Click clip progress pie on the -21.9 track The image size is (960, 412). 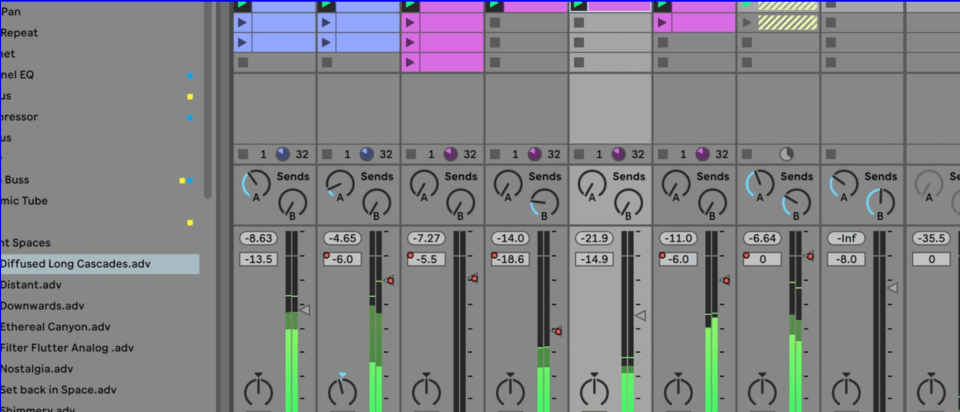click(x=618, y=154)
